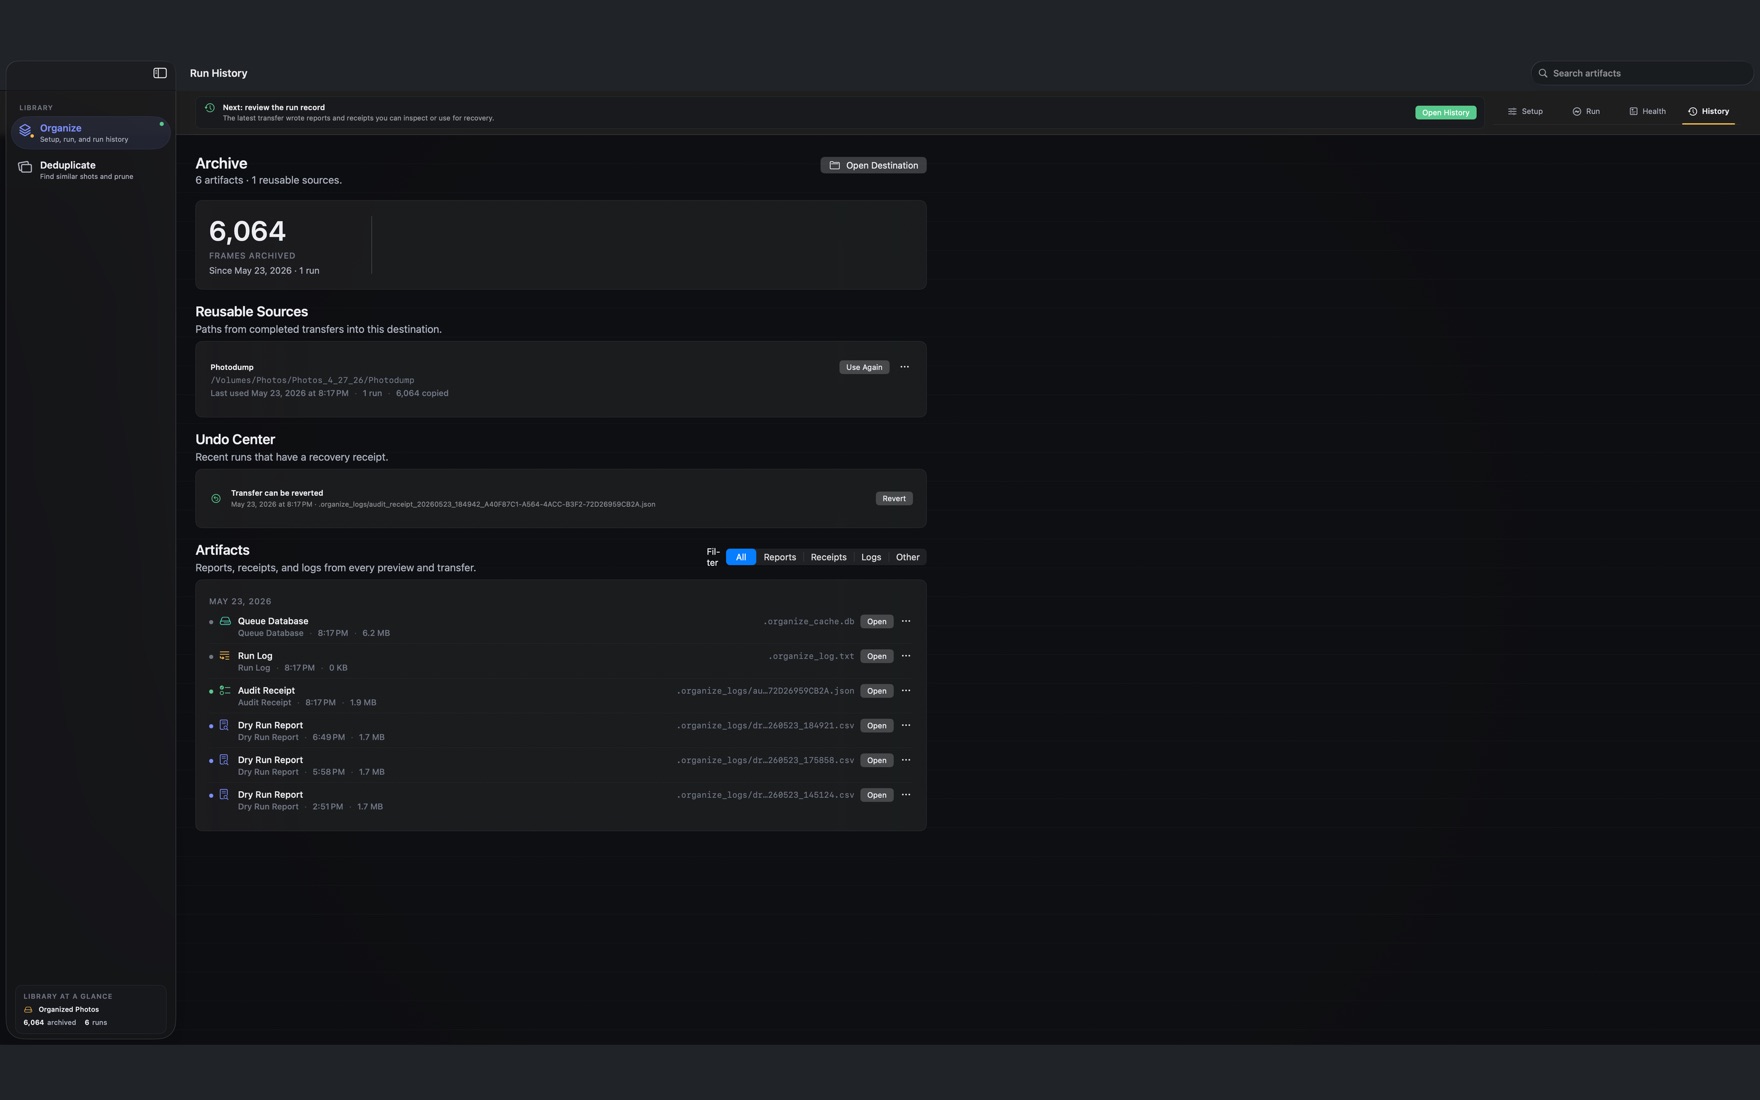Switch to the Health tab
The height and width of the screenshot is (1100, 1760).
pyautogui.click(x=1647, y=112)
